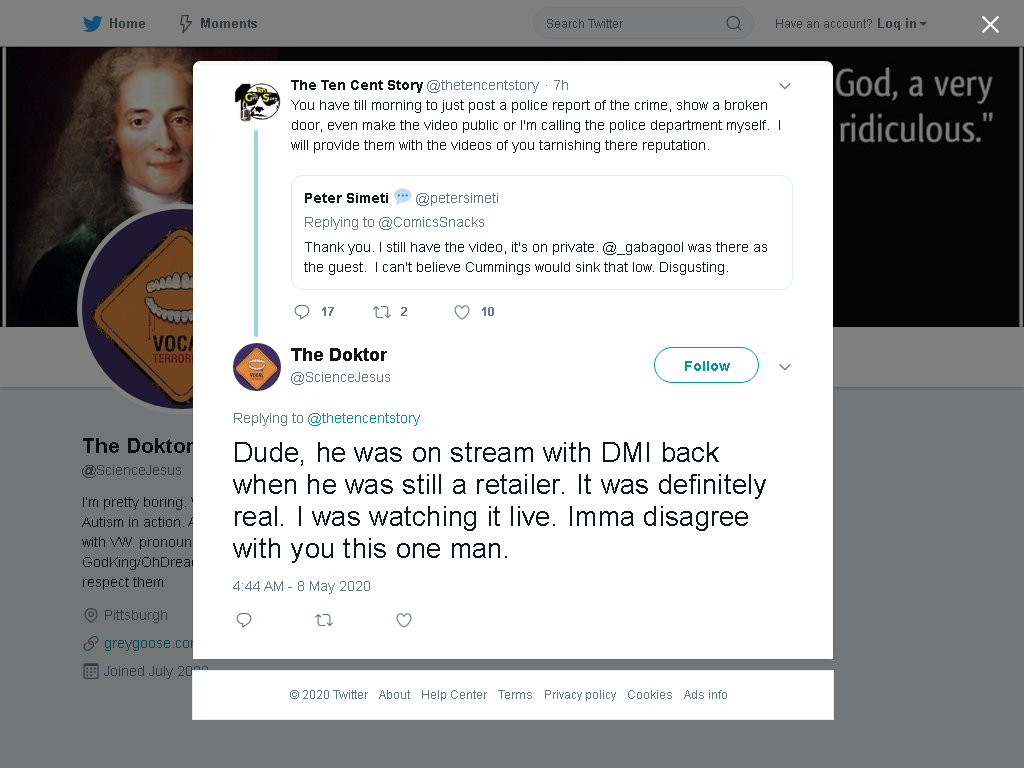The height and width of the screenshot is (768, 1024).
Task: Open the Log in dropdown
Action: pos(902,24)
